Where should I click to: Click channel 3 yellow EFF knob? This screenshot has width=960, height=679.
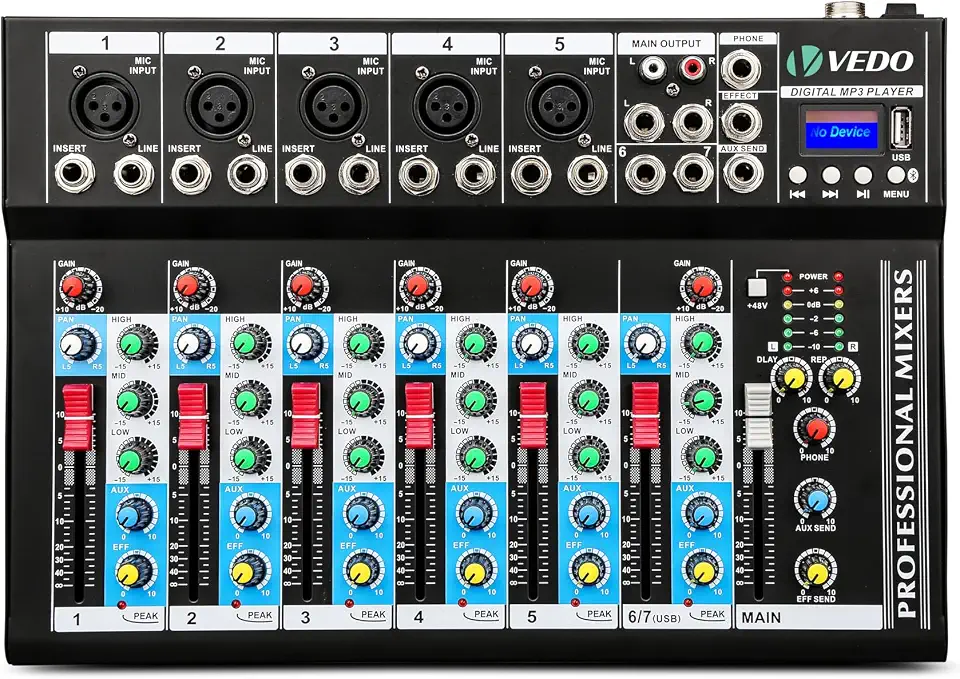click(359, 574)
